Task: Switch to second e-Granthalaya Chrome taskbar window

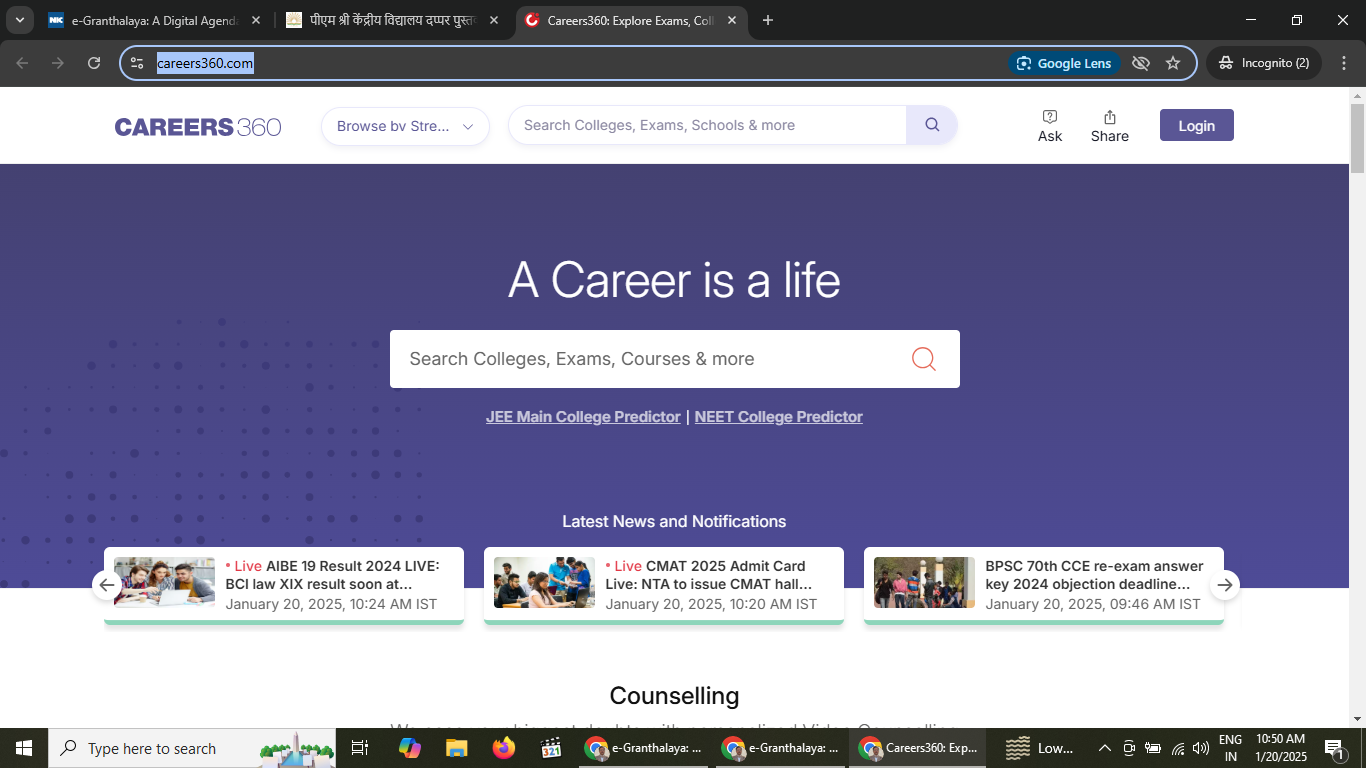Action: pos(782,748)
